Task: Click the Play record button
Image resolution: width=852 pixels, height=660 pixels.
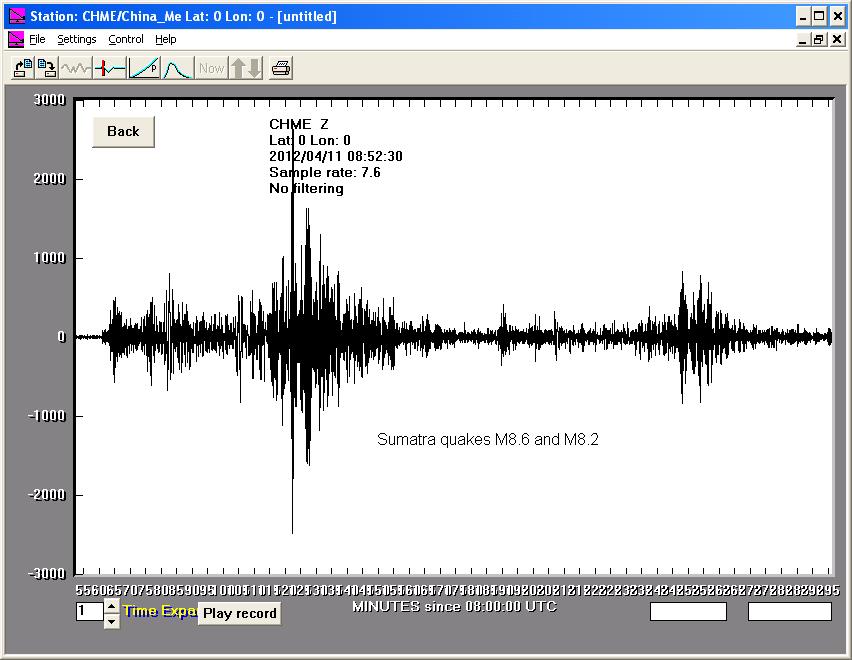Action: pos(239,613)
